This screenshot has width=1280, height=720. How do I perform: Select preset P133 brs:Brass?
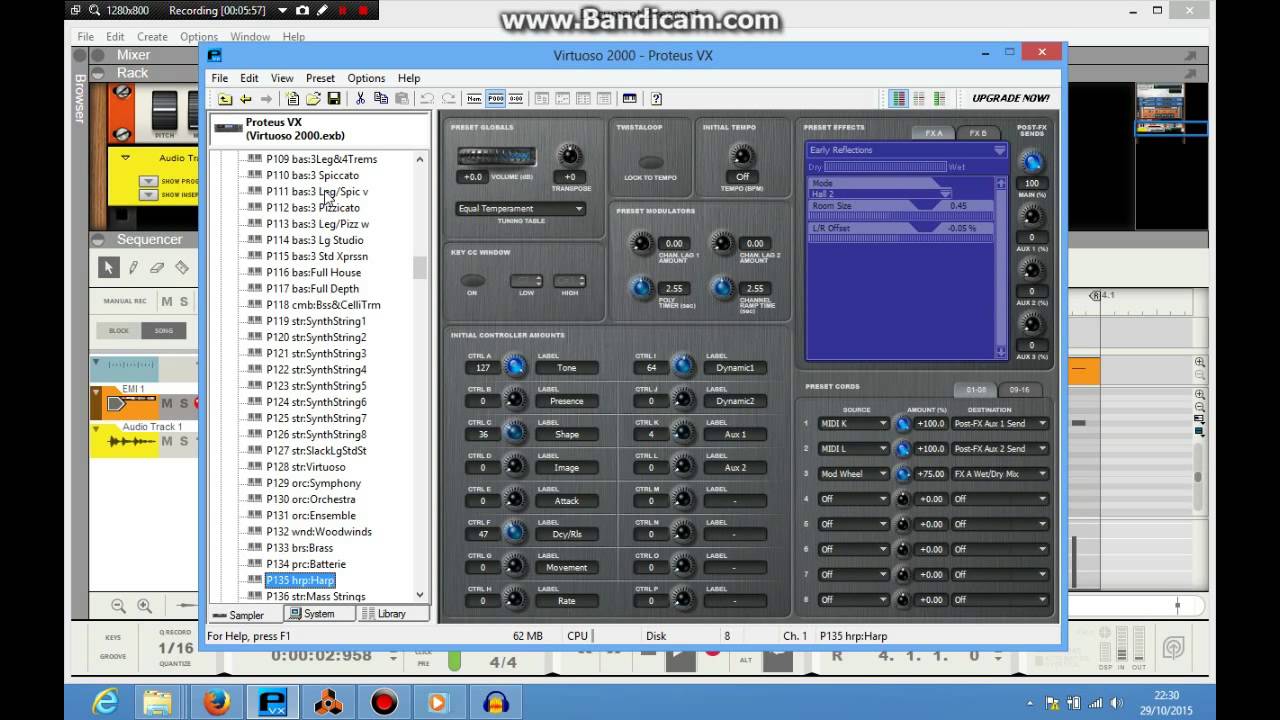299,548
